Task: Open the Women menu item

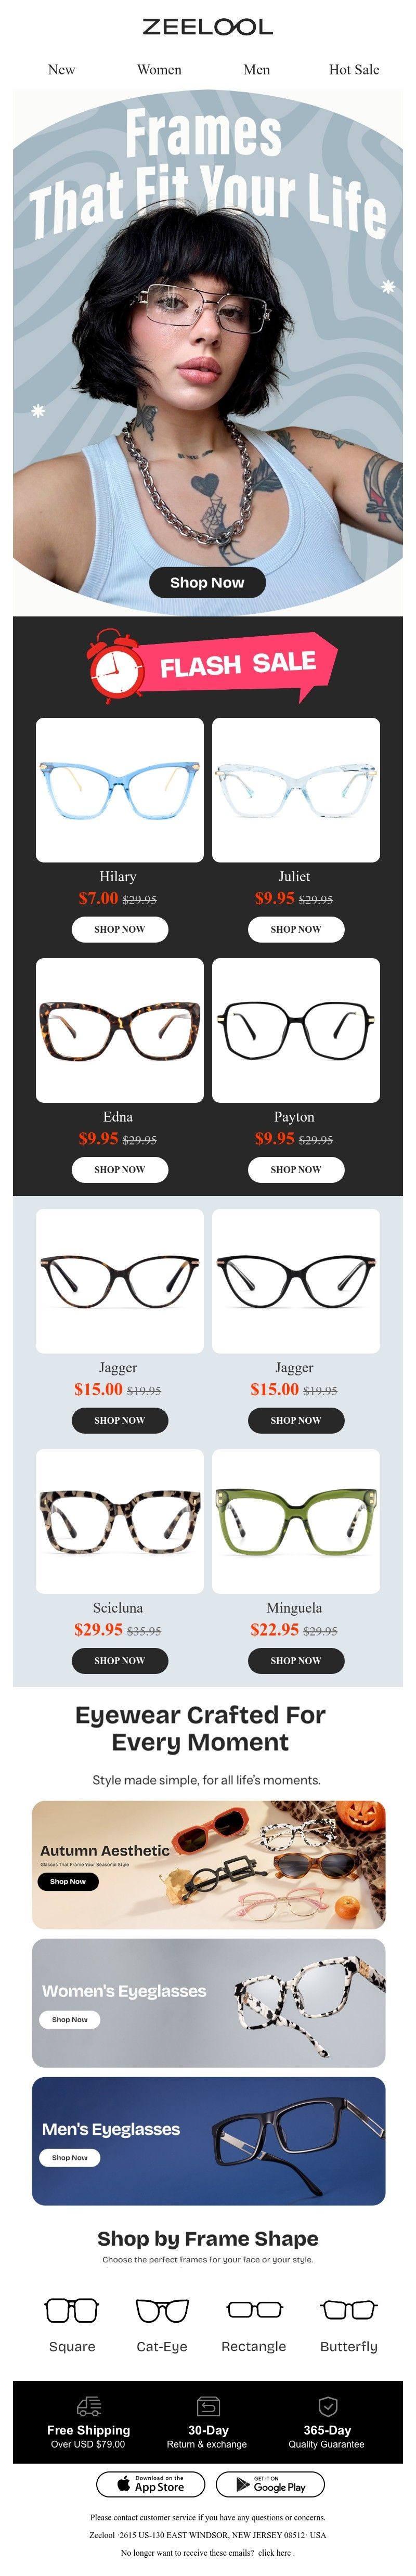Action: pos(159,70)
